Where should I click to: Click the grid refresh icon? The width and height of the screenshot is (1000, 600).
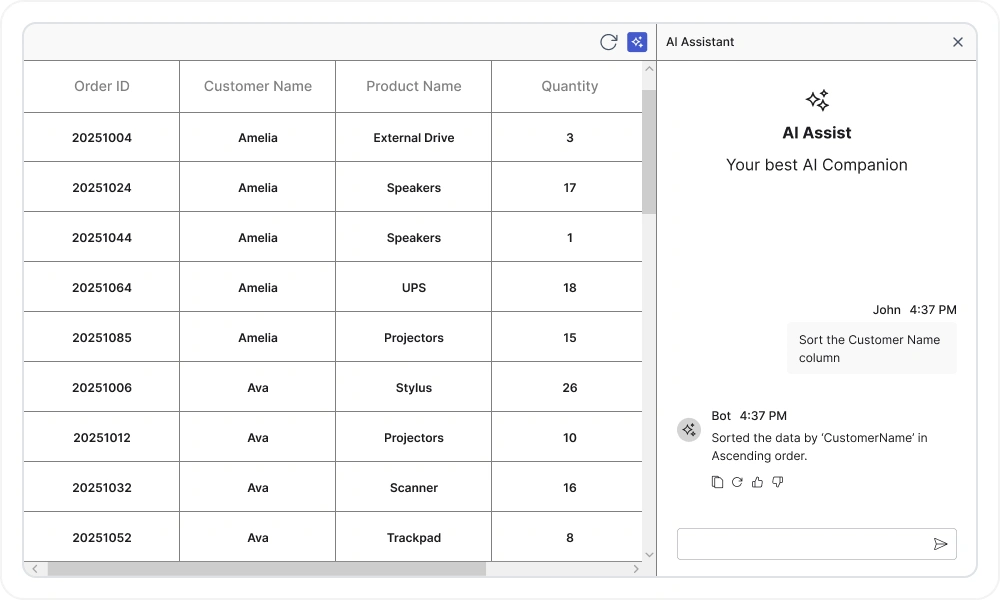tap(608, 42)
